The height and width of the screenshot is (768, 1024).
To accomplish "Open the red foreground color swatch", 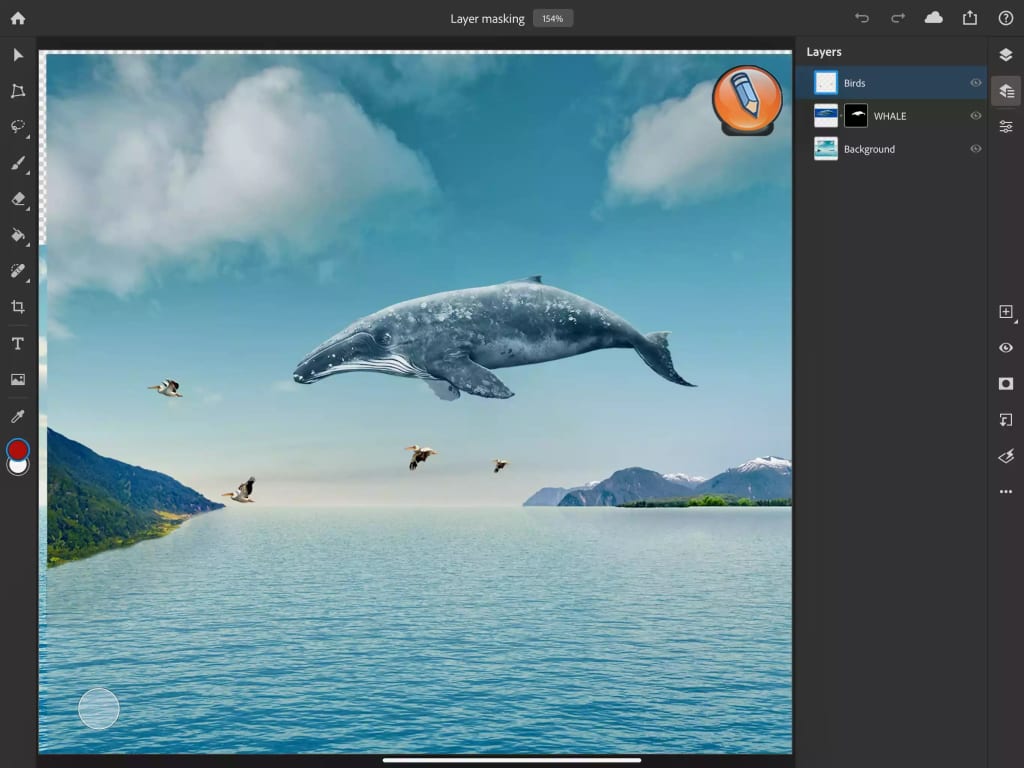I will coord(18,449).
